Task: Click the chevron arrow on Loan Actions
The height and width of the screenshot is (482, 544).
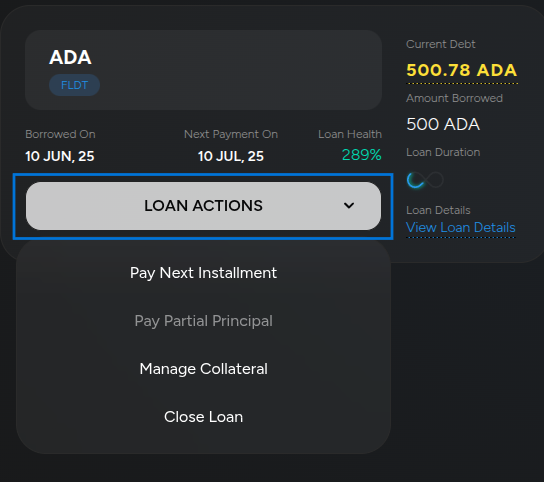Action: (x=349, y=205)
